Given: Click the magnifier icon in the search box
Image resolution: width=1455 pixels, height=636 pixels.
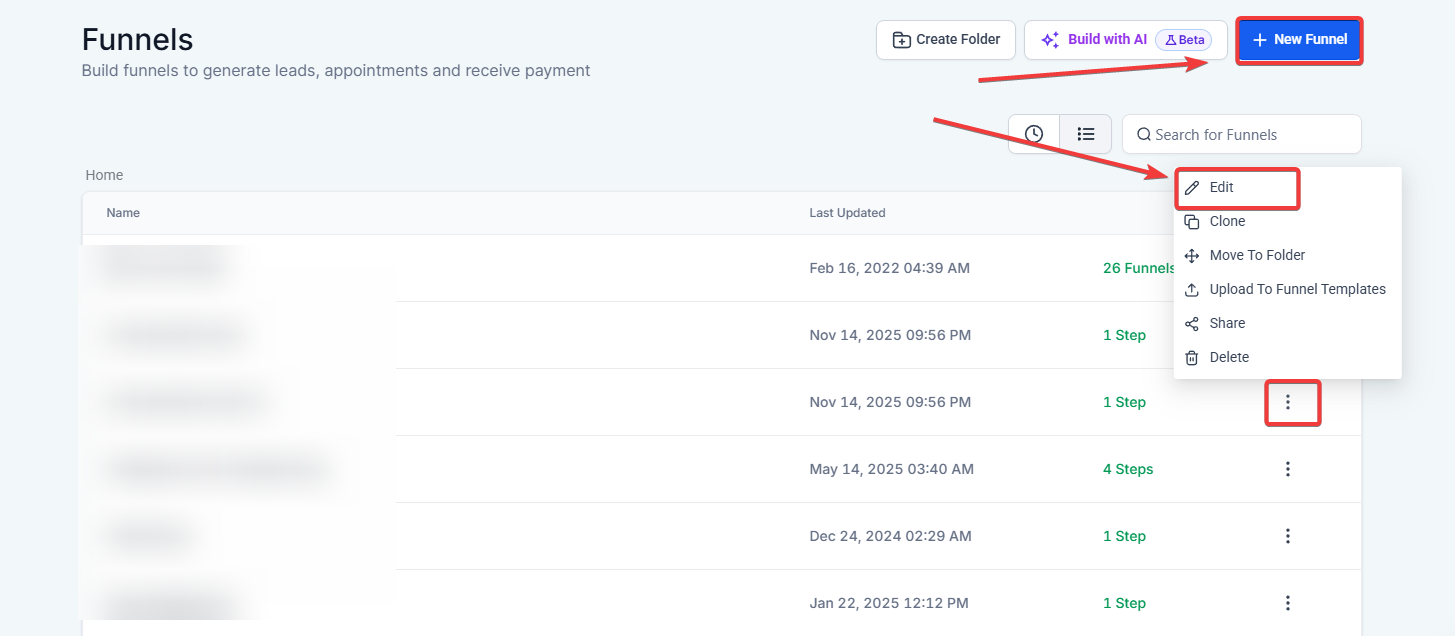Looking at the screenshot, I should (x=1144, y=135).
